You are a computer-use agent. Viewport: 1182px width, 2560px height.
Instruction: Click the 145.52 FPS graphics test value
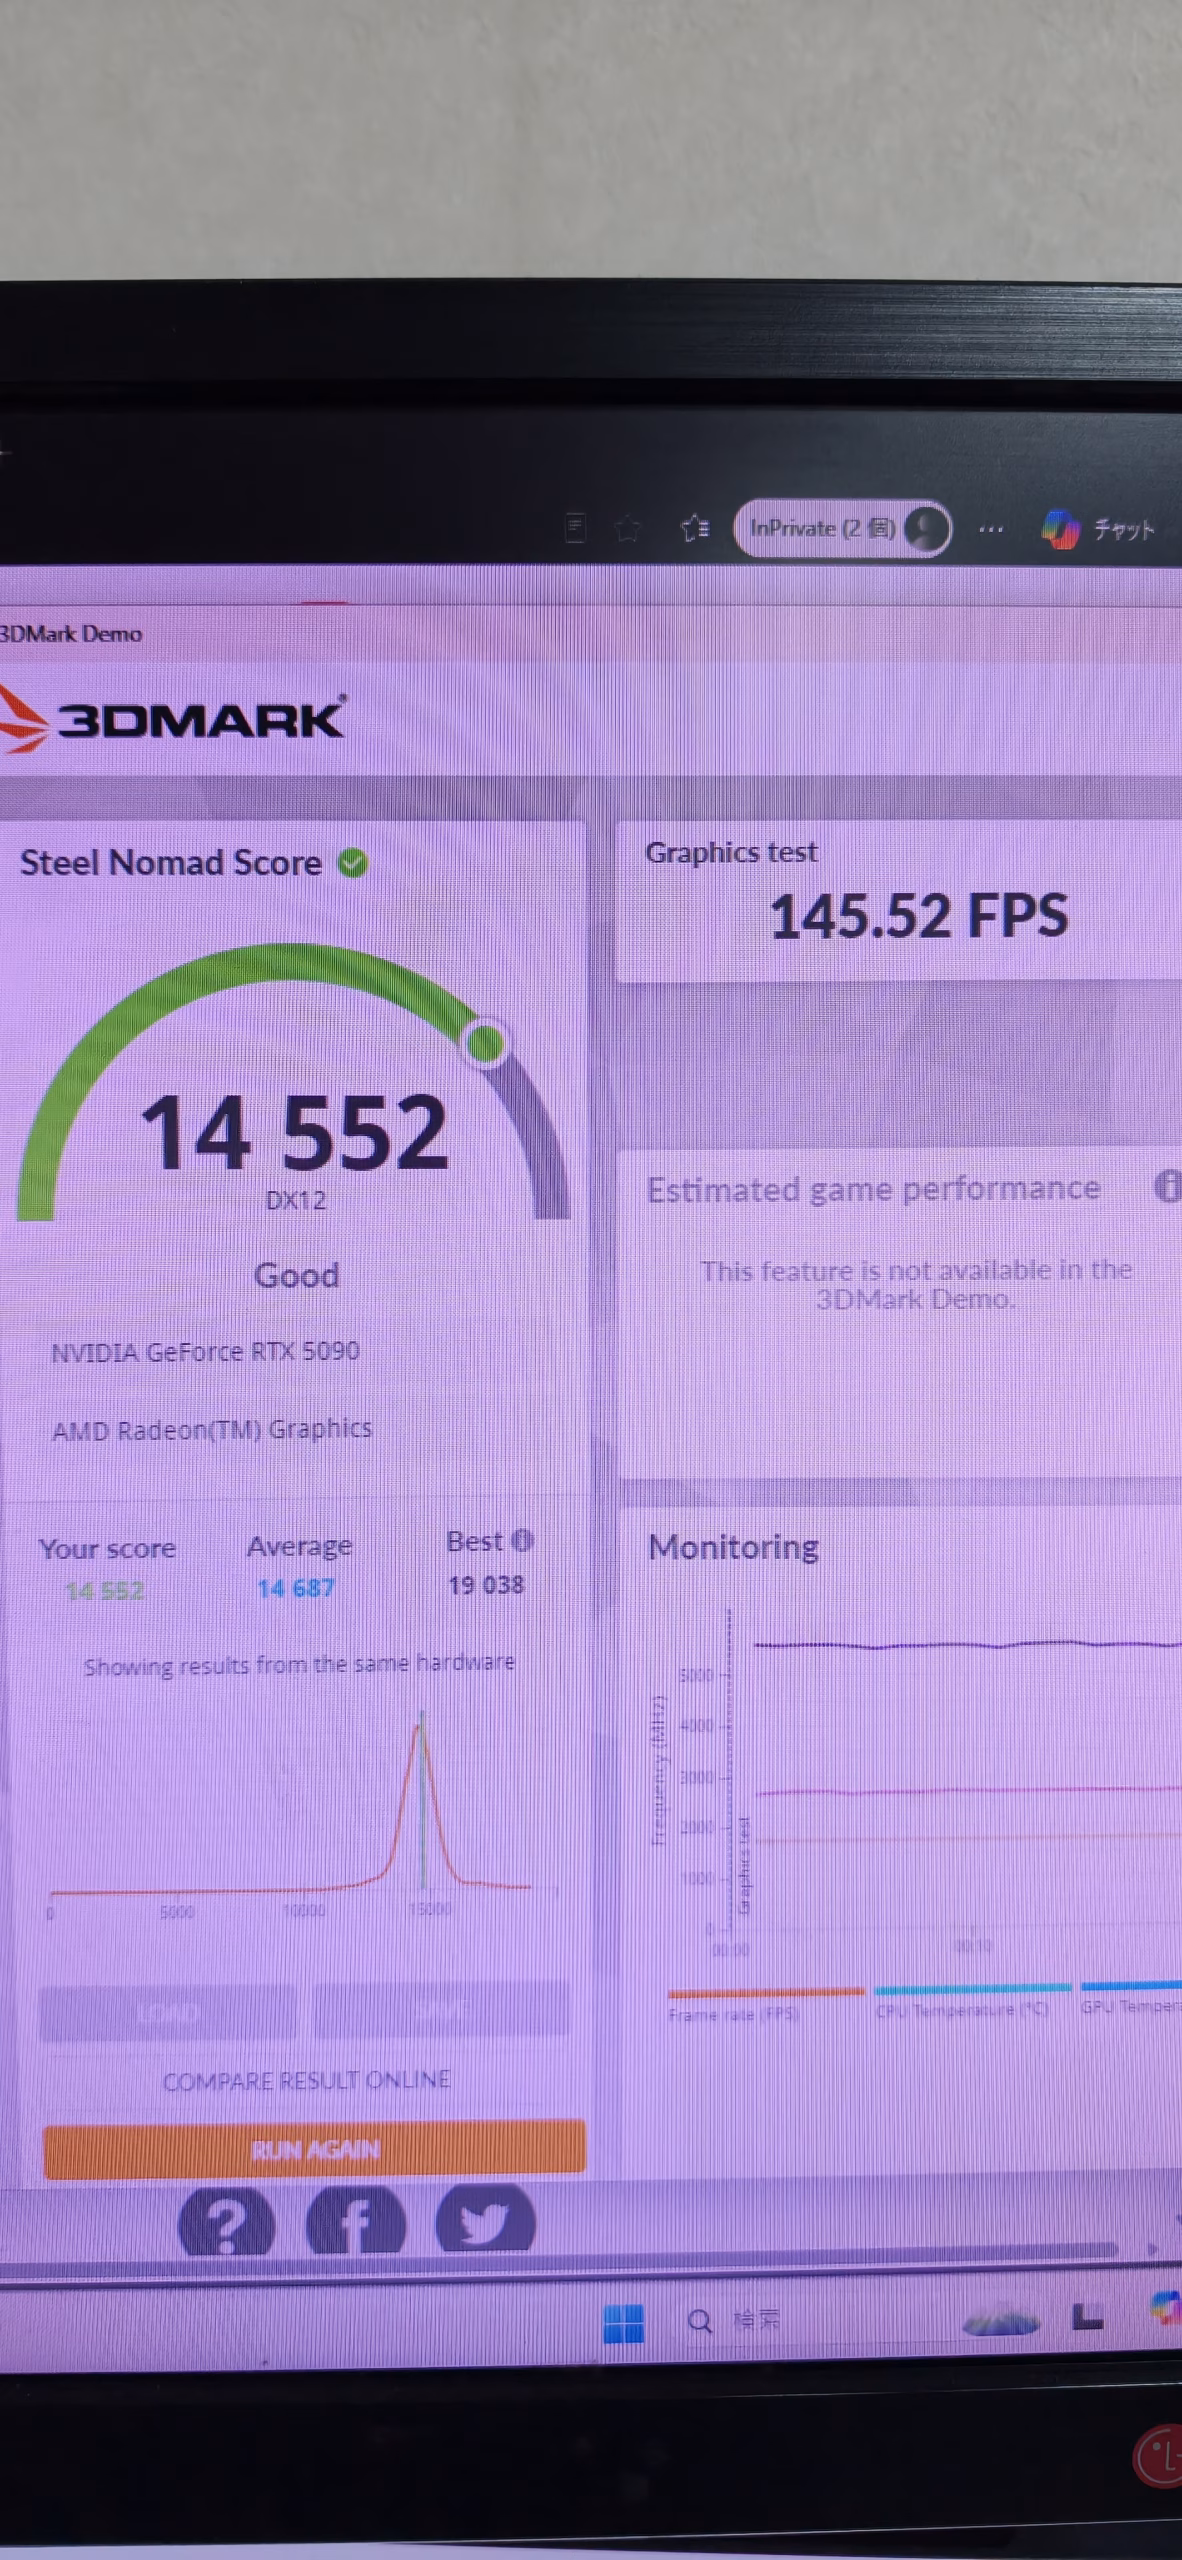[918, 916]
